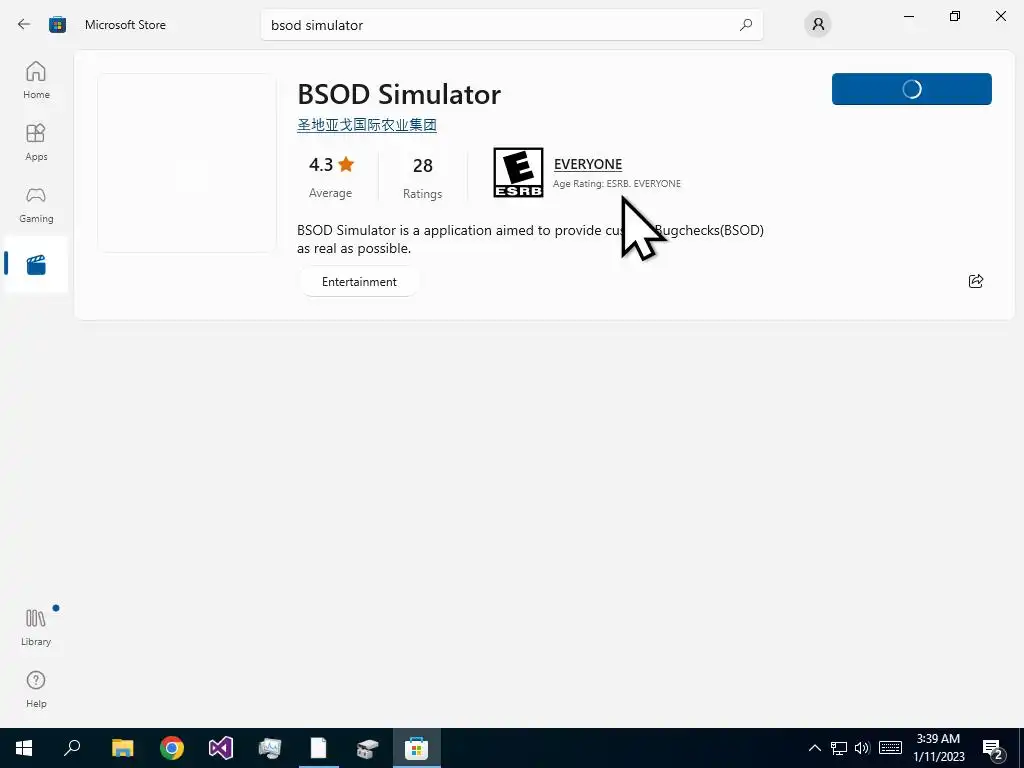The image size is (1024, 768).
Task: Click the search field containing 'bsod simulator'
Action: pyautogui.click(x=511, y=25)
